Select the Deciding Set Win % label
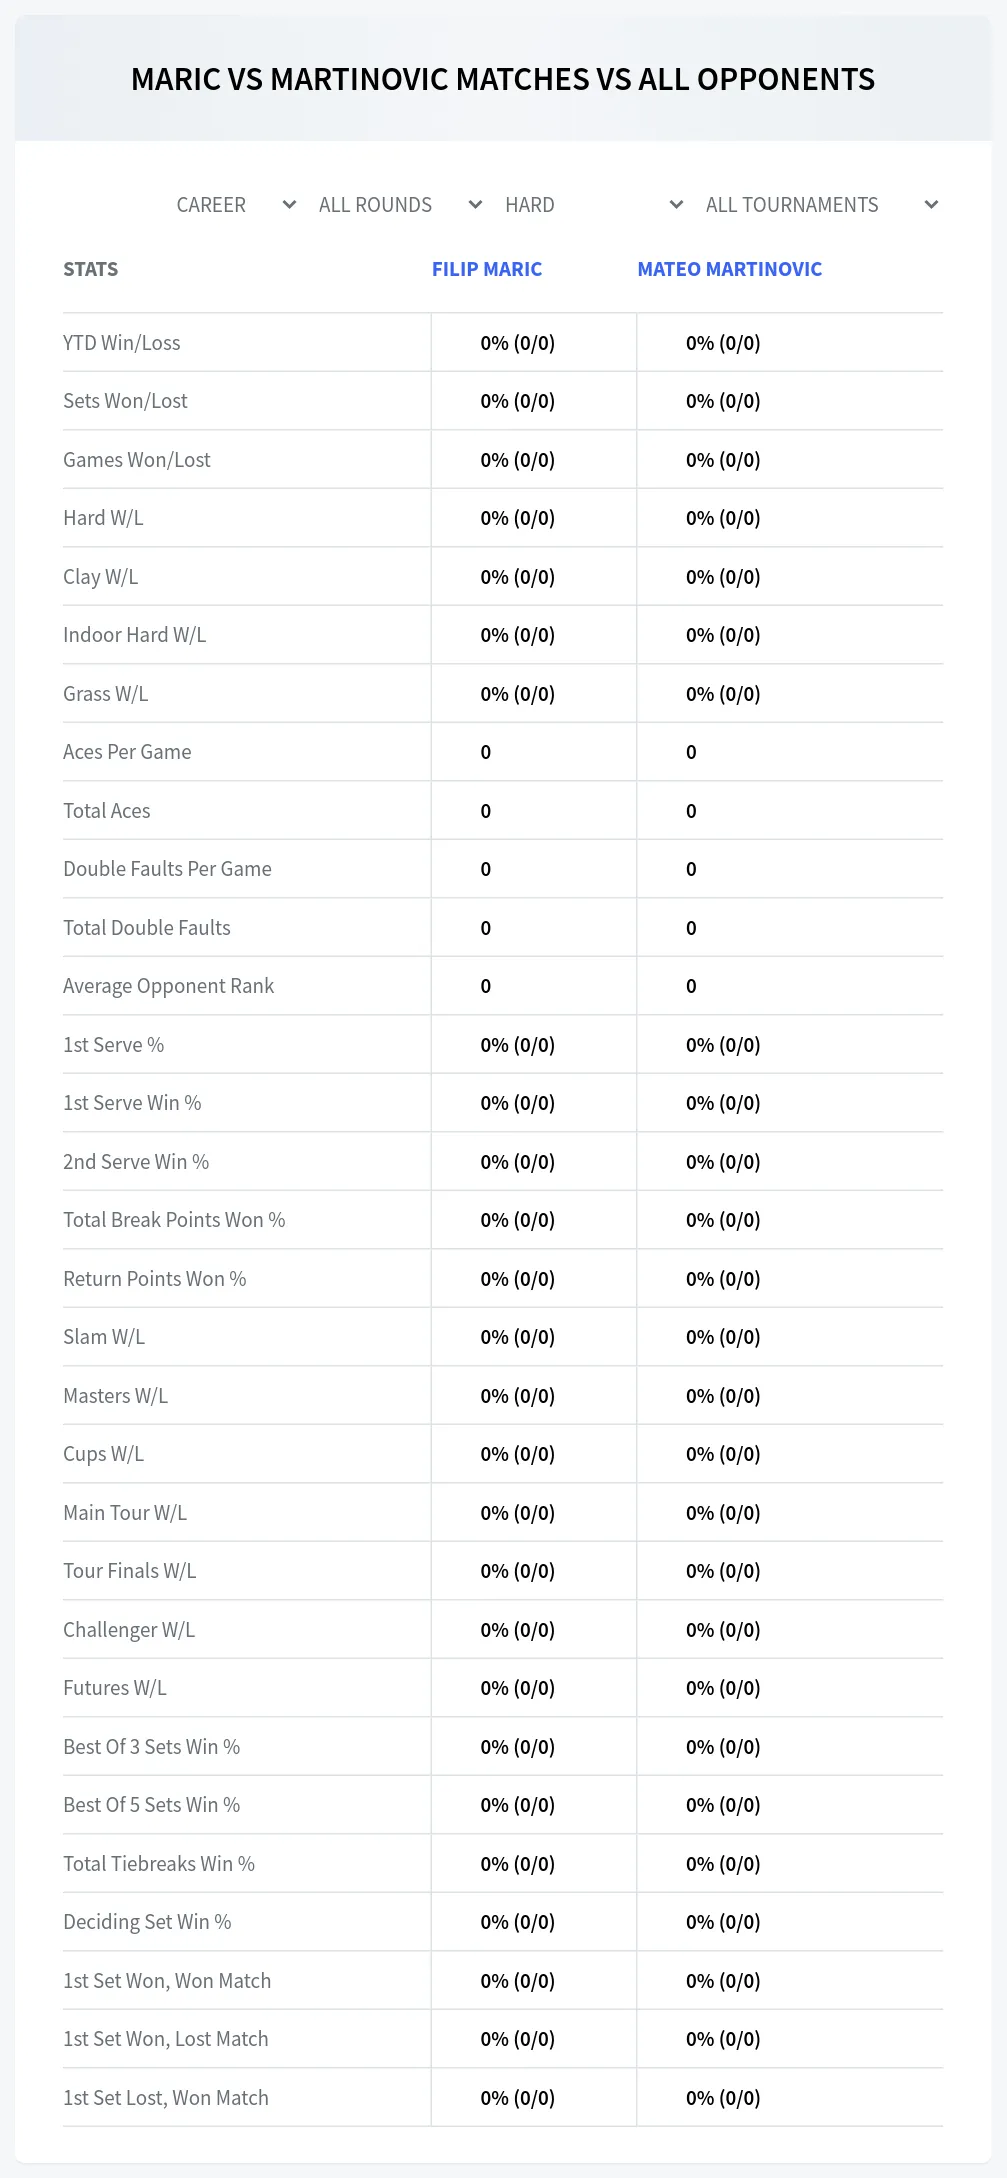Image resolution: width=1007 pixels, height=2178 pixels. tap(147, 1922)
